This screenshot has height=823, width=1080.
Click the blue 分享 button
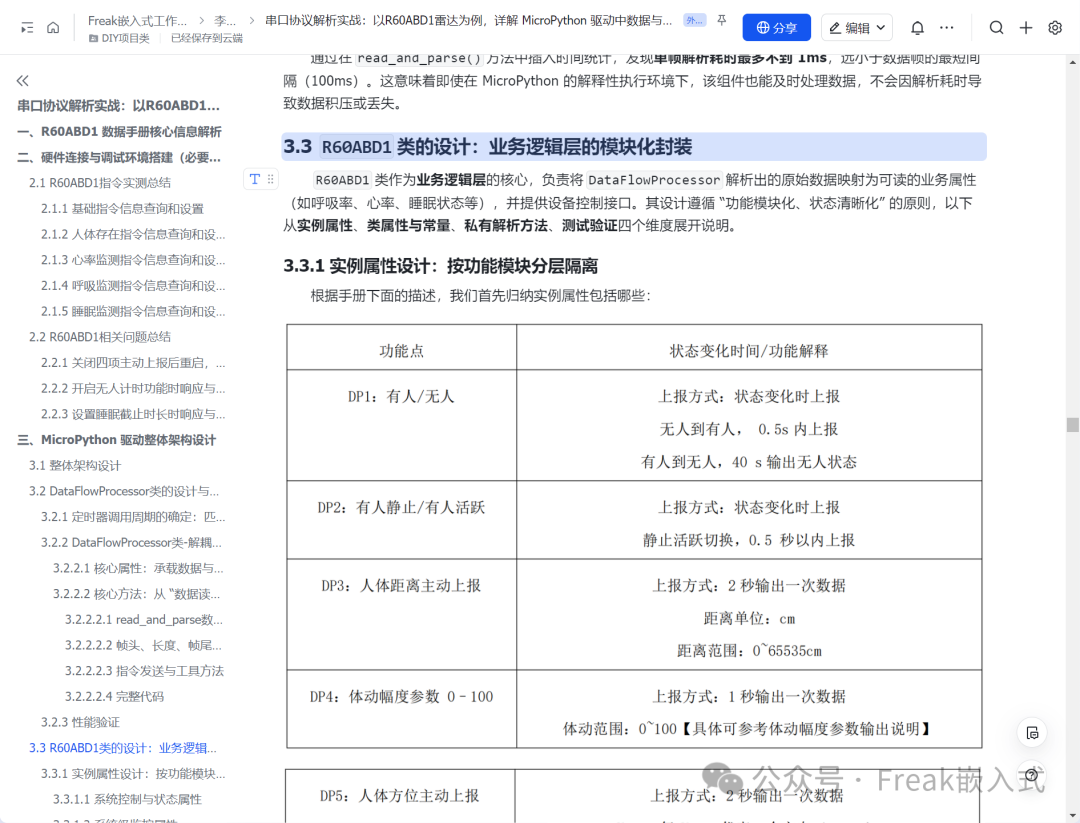[776, 28]
